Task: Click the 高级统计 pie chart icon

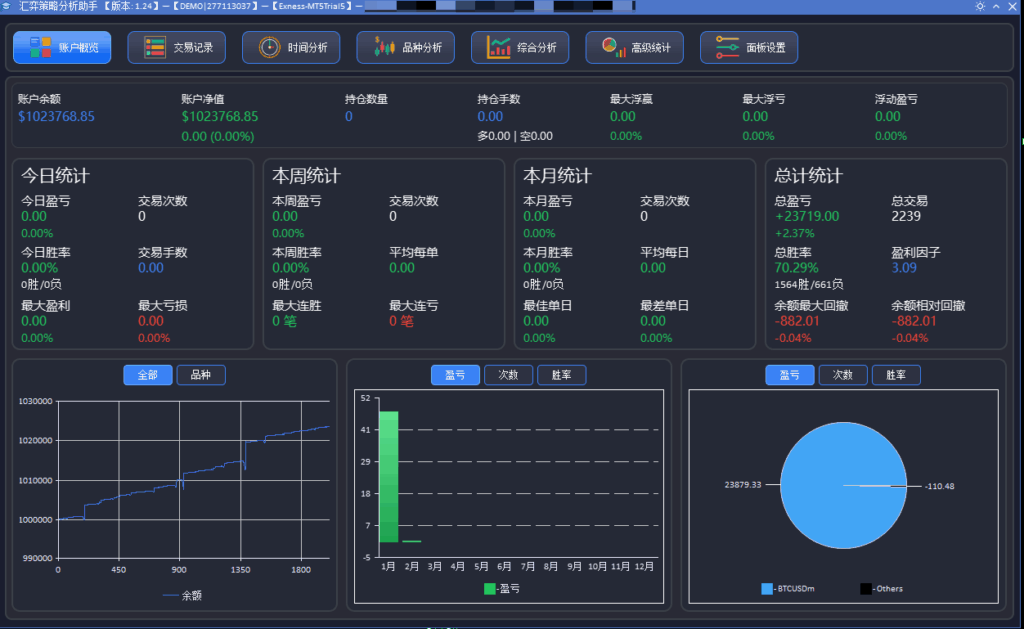Action: (608, 45)
